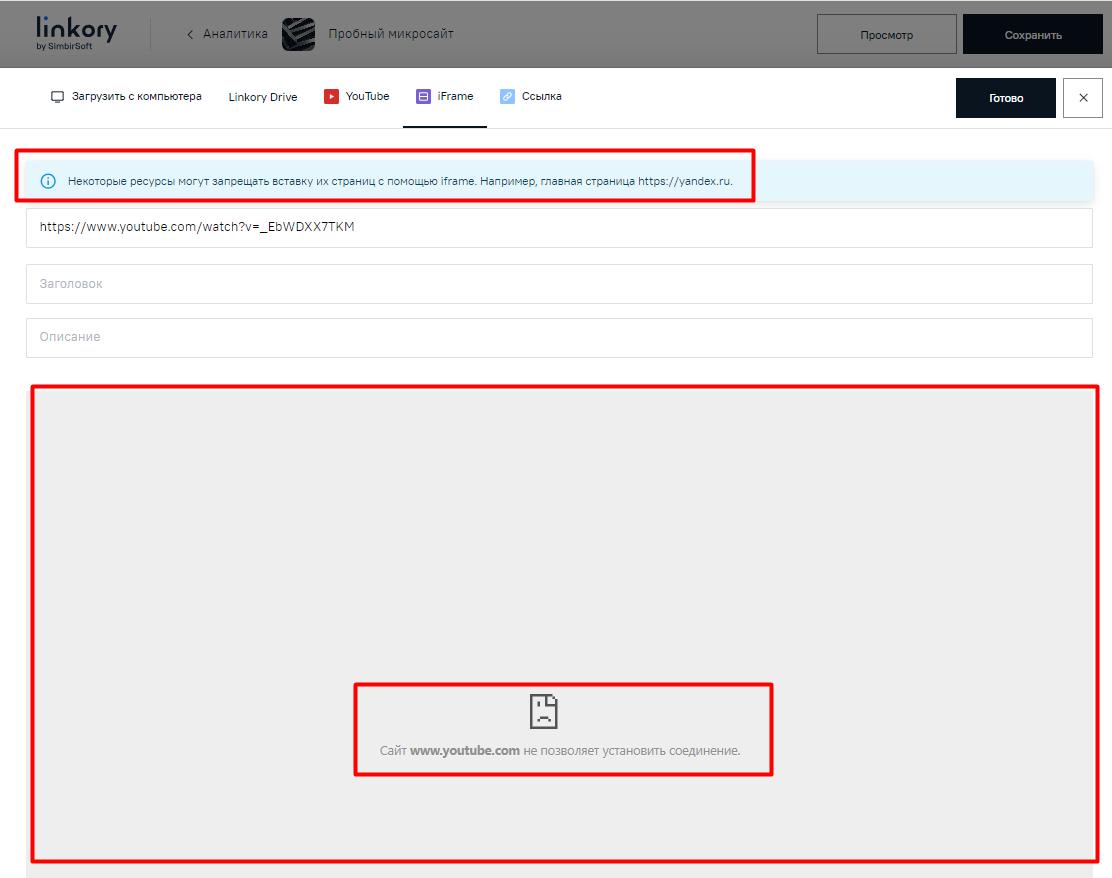
Task: Click into the Заголовок field
Action: coord(558,284)
